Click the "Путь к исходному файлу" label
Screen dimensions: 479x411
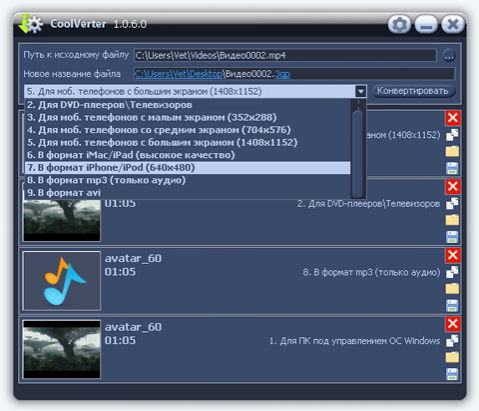point(76,55)
